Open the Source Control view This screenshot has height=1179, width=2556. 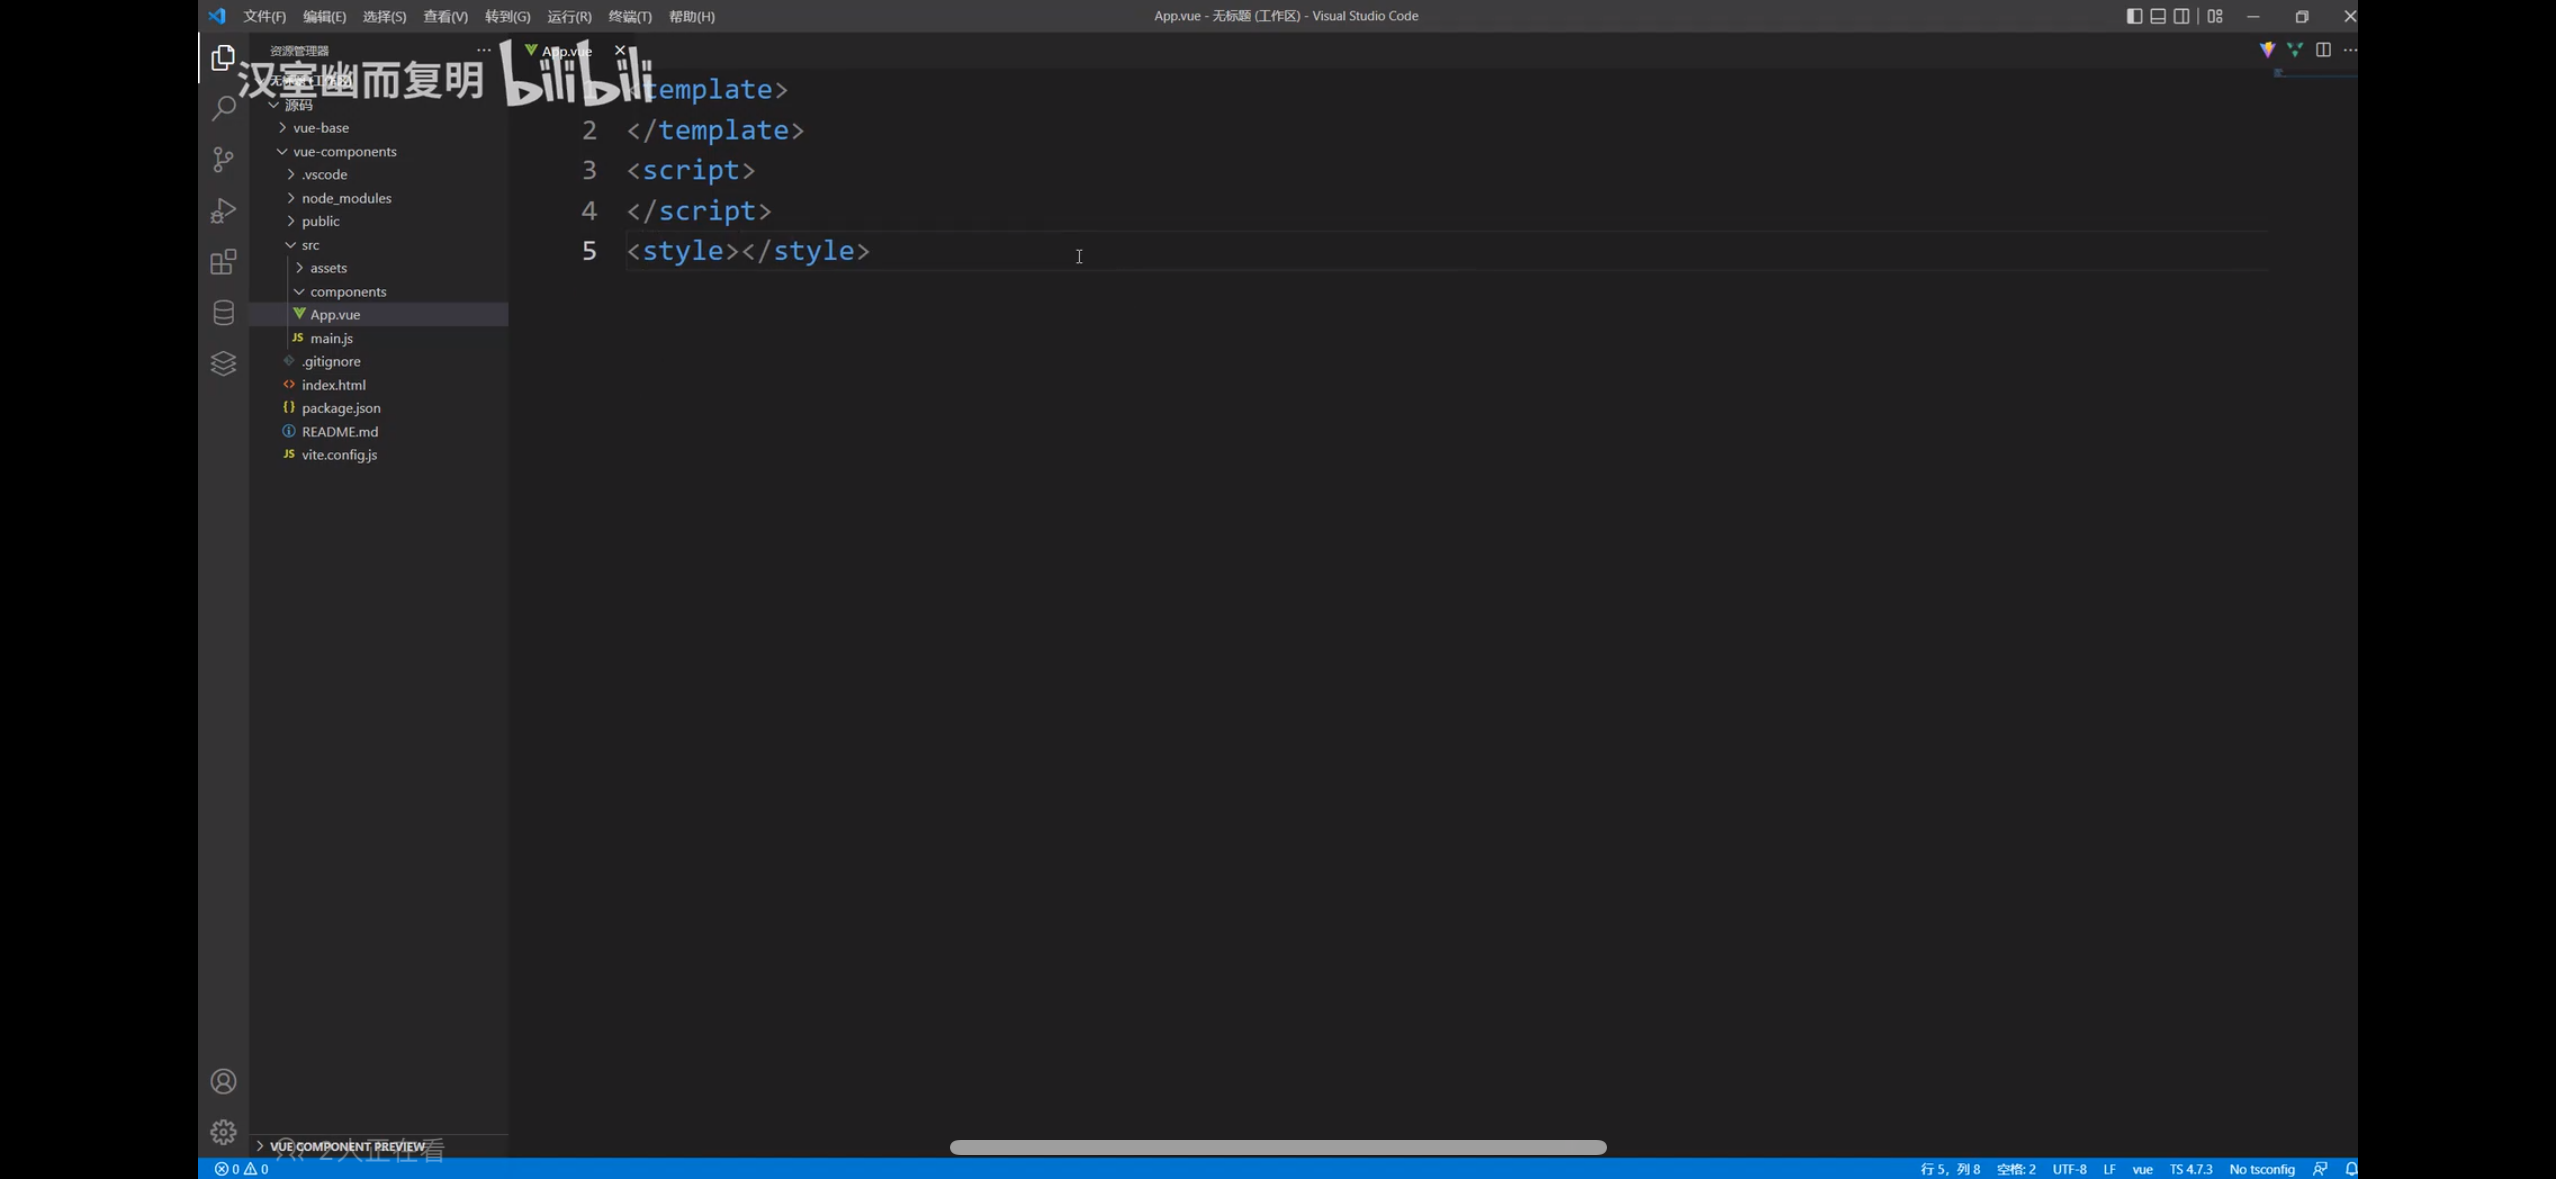(x=223, y=160)
